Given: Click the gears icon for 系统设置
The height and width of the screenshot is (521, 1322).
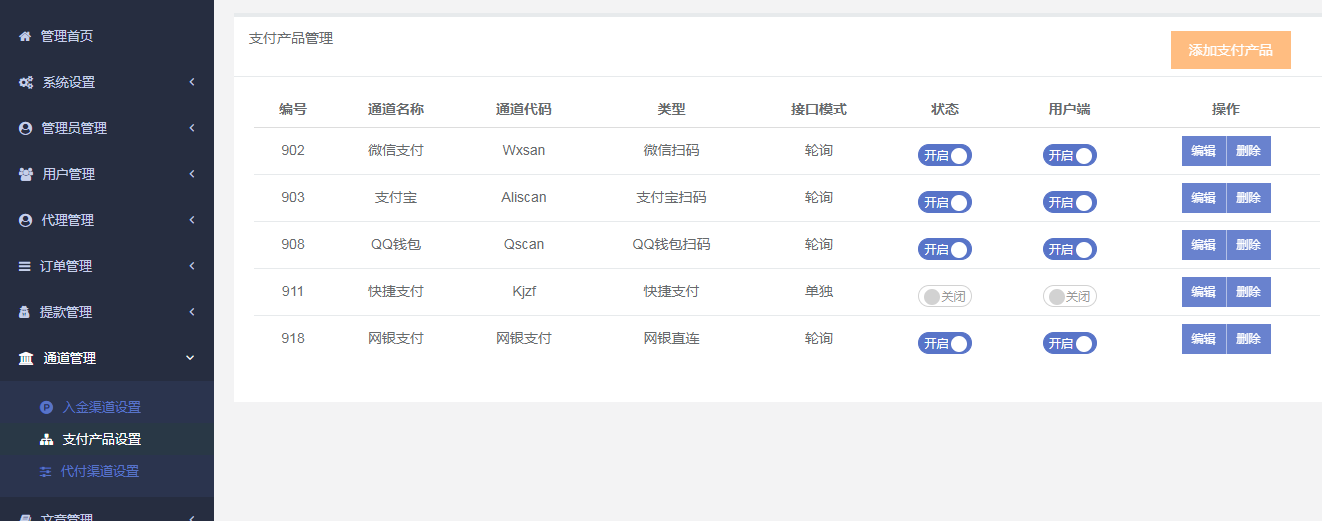Looking at the screenshot, I should [26, 82].
